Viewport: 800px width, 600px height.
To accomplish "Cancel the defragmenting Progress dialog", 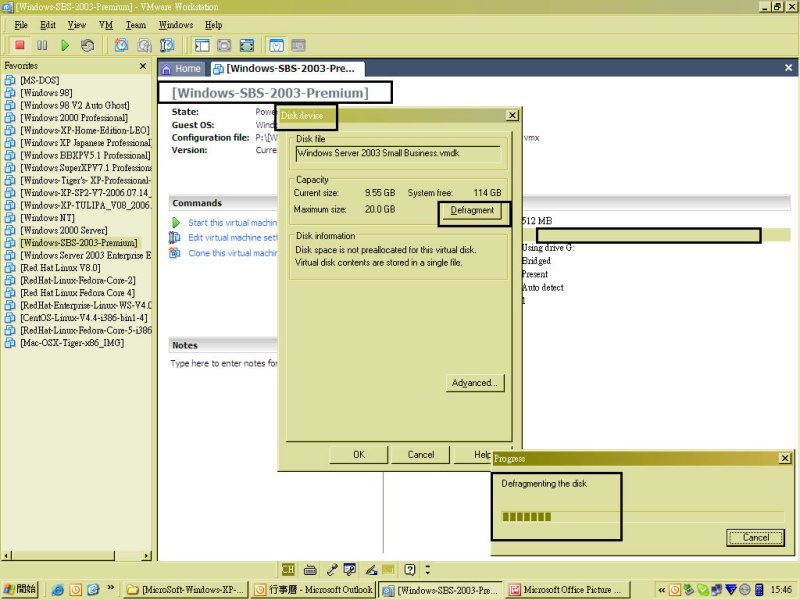I will pyautogui.click(x=756, y=537).
